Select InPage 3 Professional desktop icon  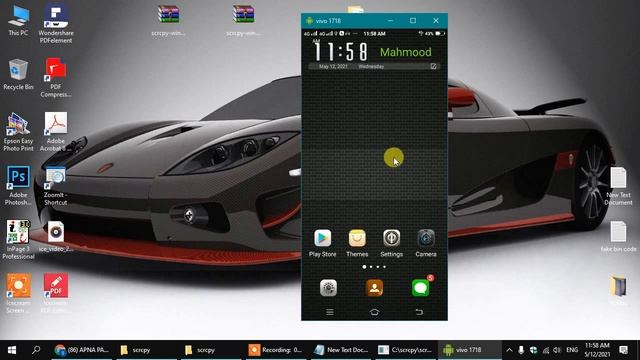[18, 240]
